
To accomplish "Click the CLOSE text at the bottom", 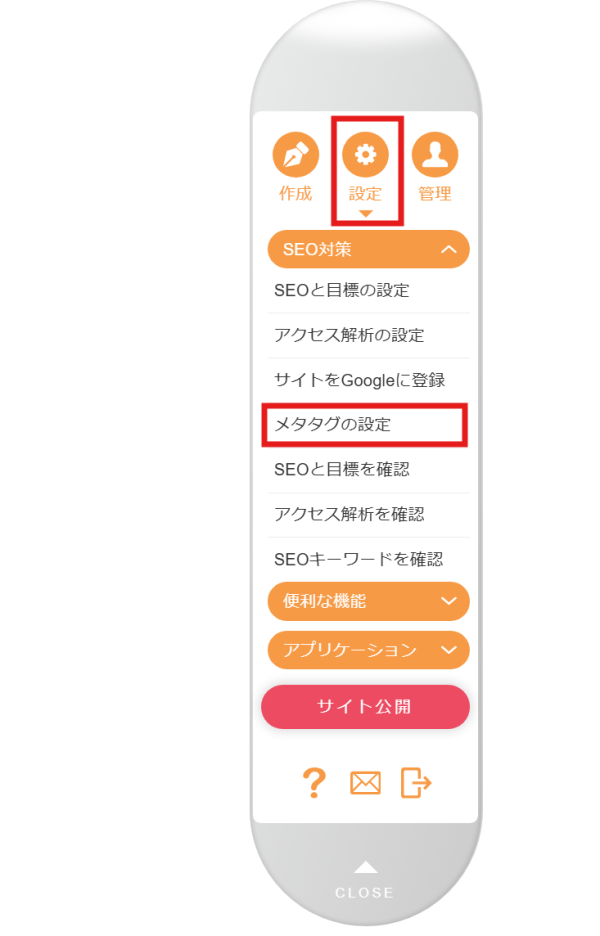I will pyautogui.click(x=365, y=892).
